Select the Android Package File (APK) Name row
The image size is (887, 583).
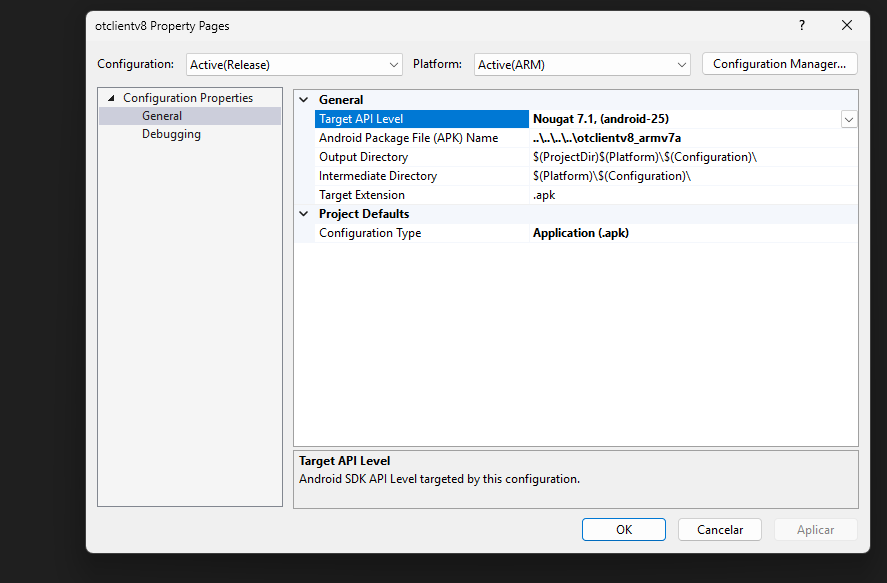408,138
